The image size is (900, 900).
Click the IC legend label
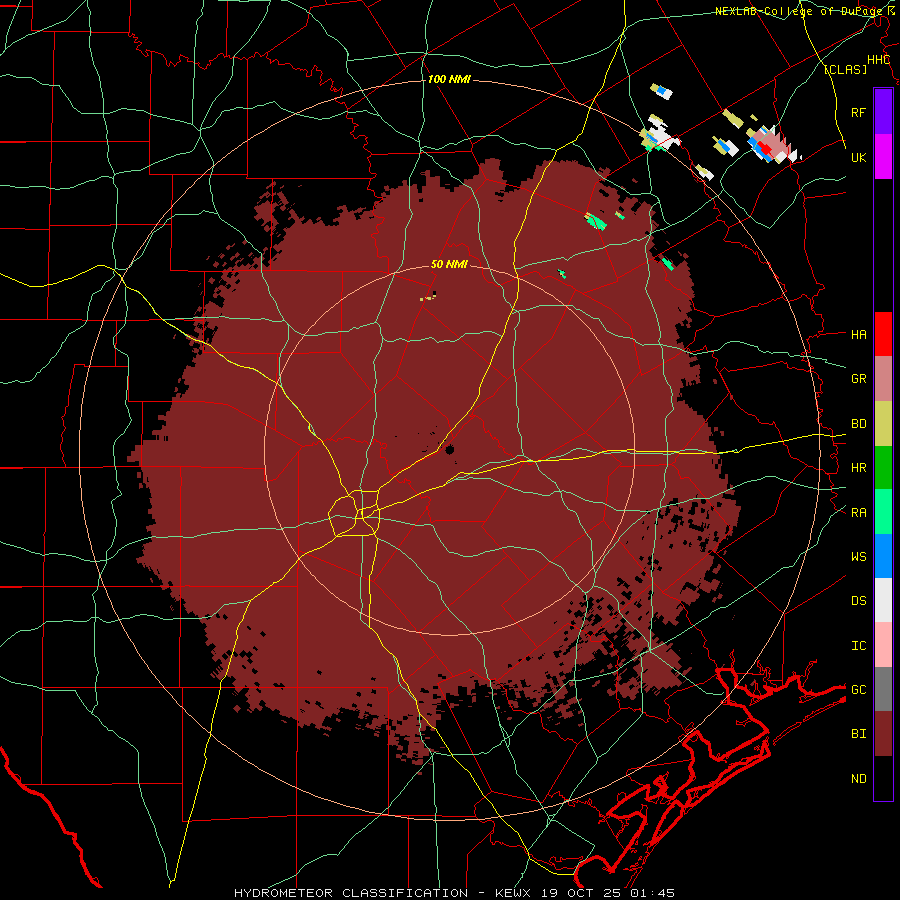click(858, 645)
